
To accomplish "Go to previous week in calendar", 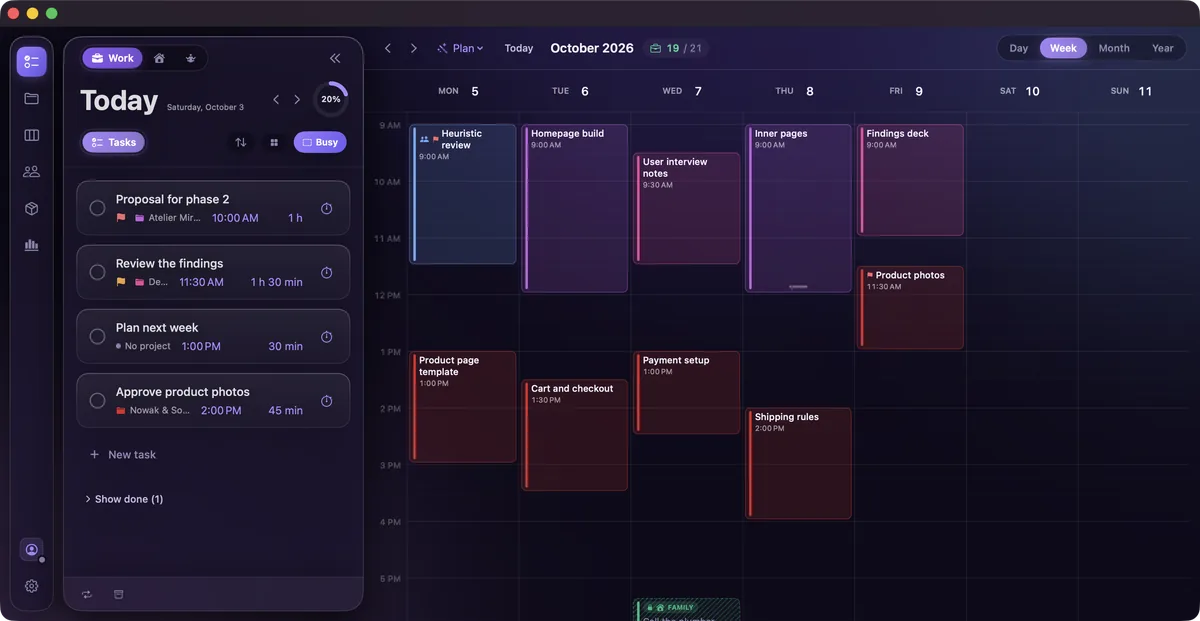I will pos(388,48).
